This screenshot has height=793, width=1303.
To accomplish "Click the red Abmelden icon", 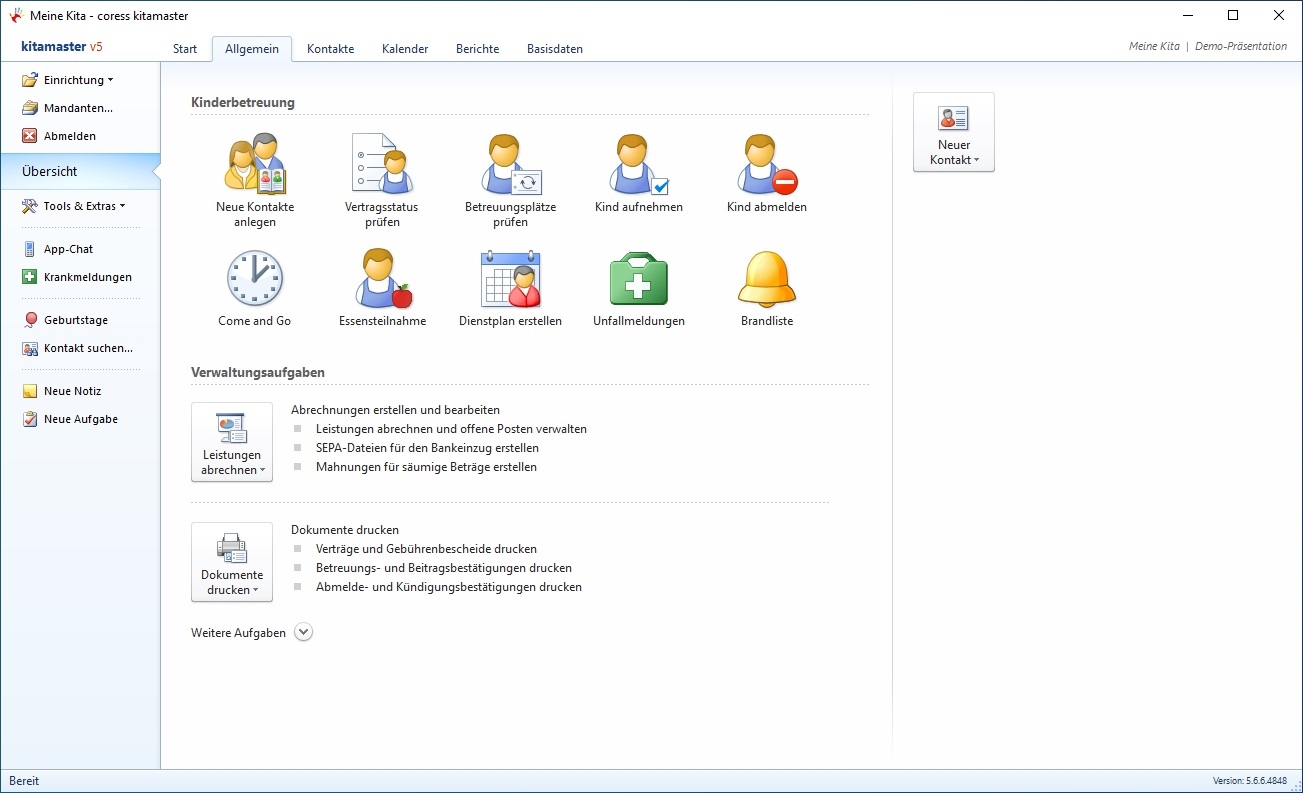I will pyautogui.click(x=30, y=136).
